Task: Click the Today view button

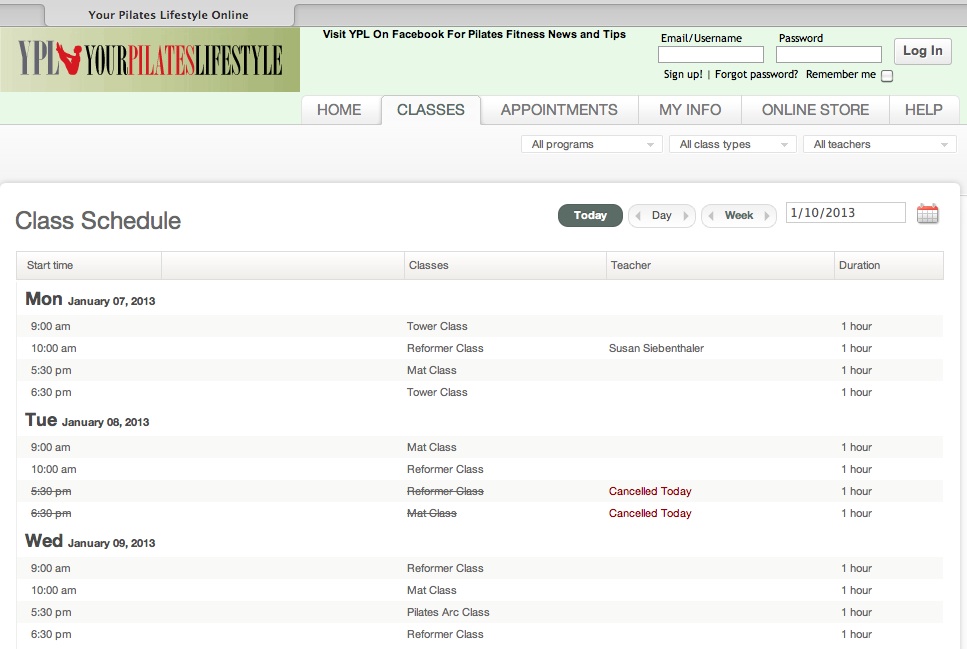Action: pos(589,215)
